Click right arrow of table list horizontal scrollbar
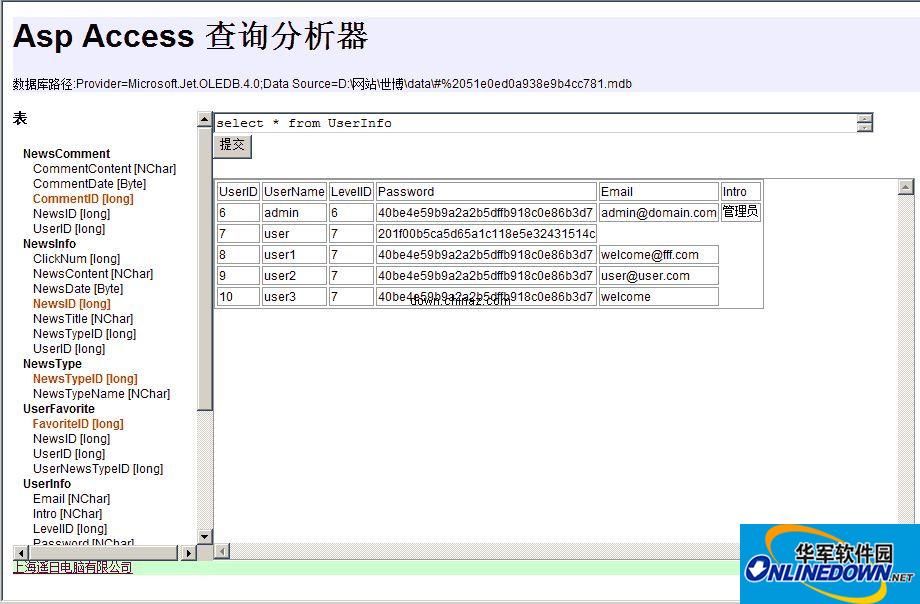Viewport: 920px width, 604px height. point(188,553)
